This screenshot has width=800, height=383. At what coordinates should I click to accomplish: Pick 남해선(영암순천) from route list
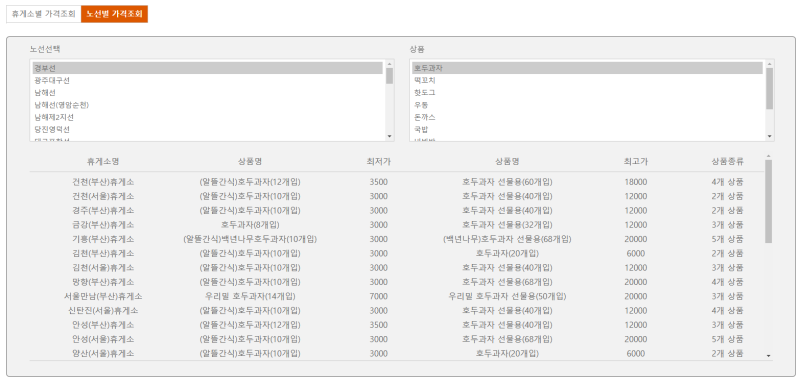click(208, 105)
